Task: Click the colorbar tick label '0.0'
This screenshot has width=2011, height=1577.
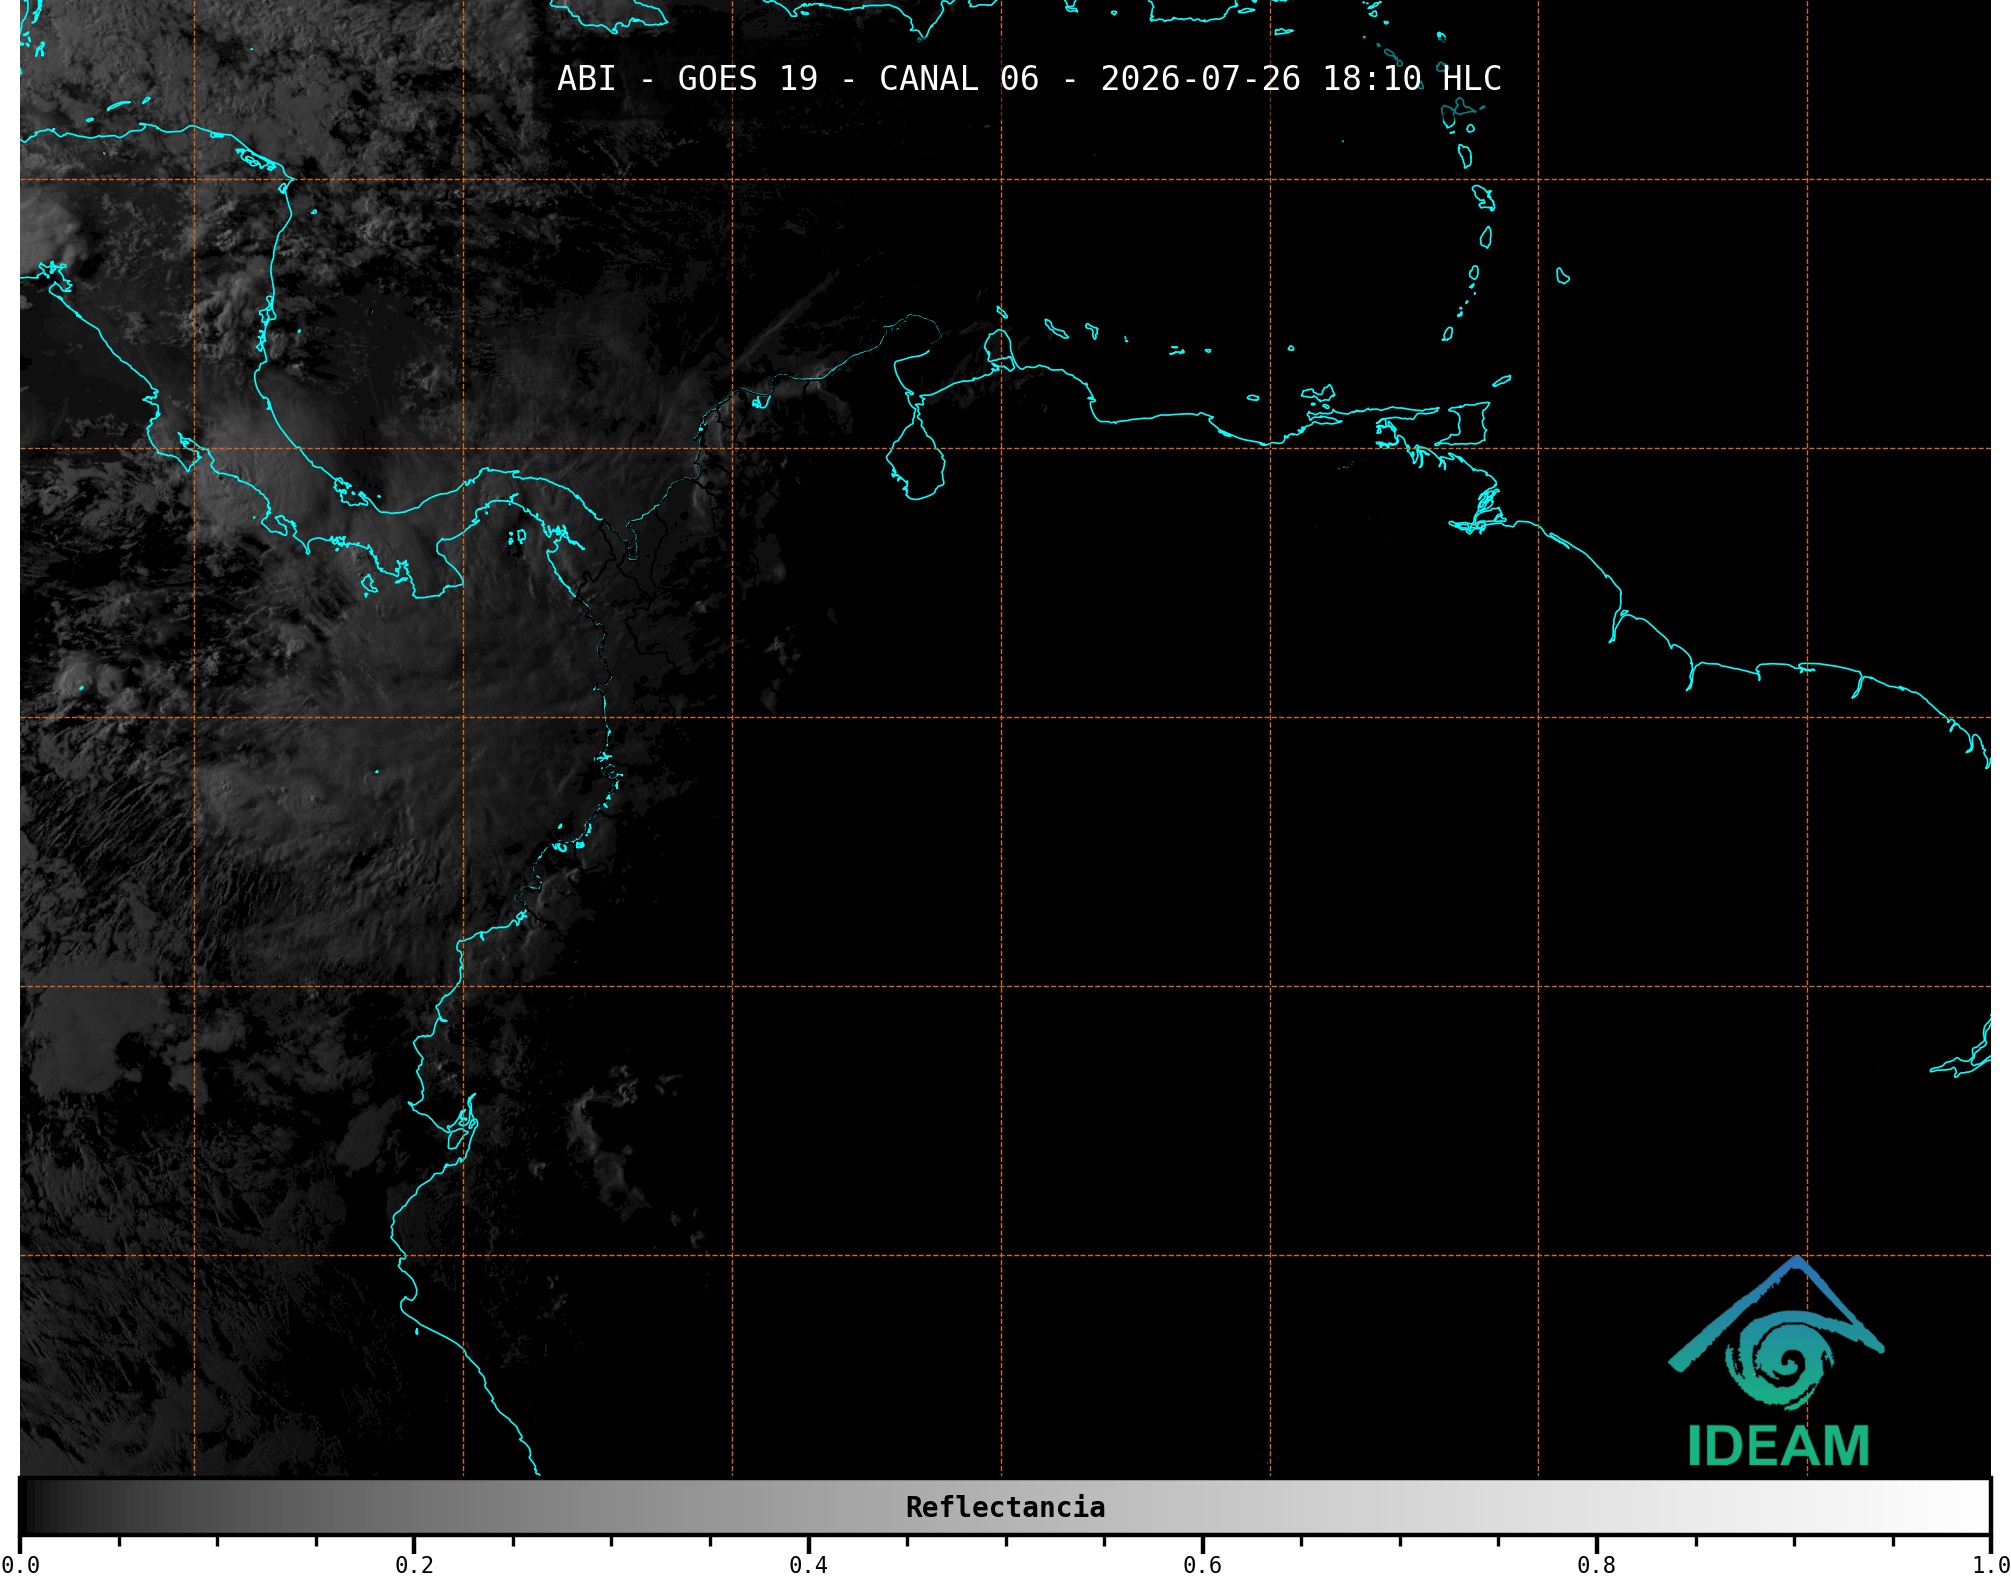Action: tap(20, 1565)
